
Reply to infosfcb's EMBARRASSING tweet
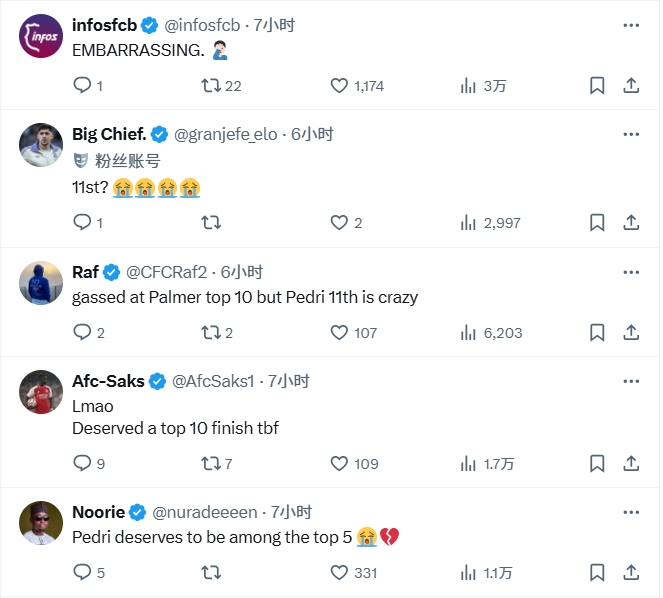tap(83, 86)
